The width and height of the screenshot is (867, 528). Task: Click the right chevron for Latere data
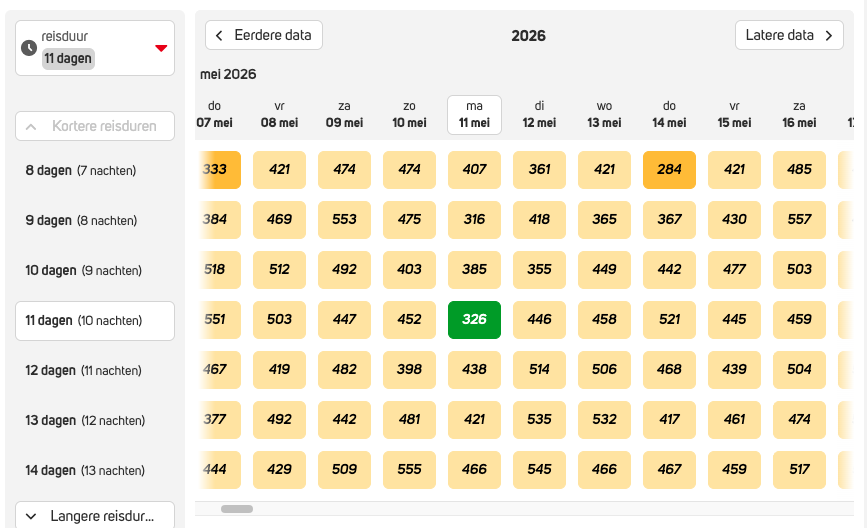point(829,36)
